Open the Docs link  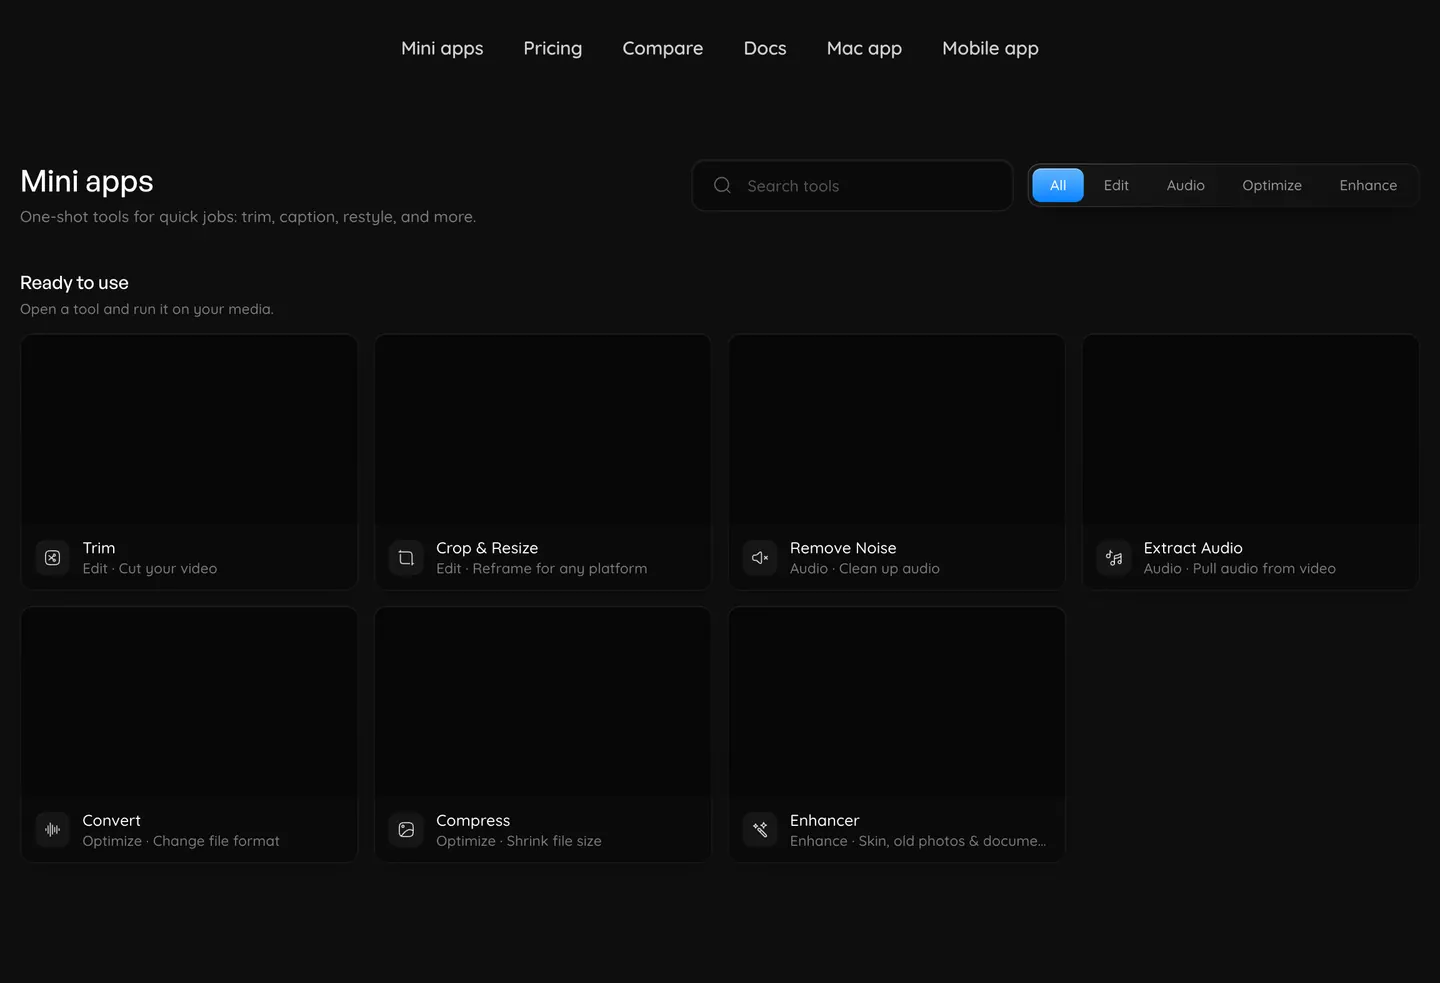765,48
